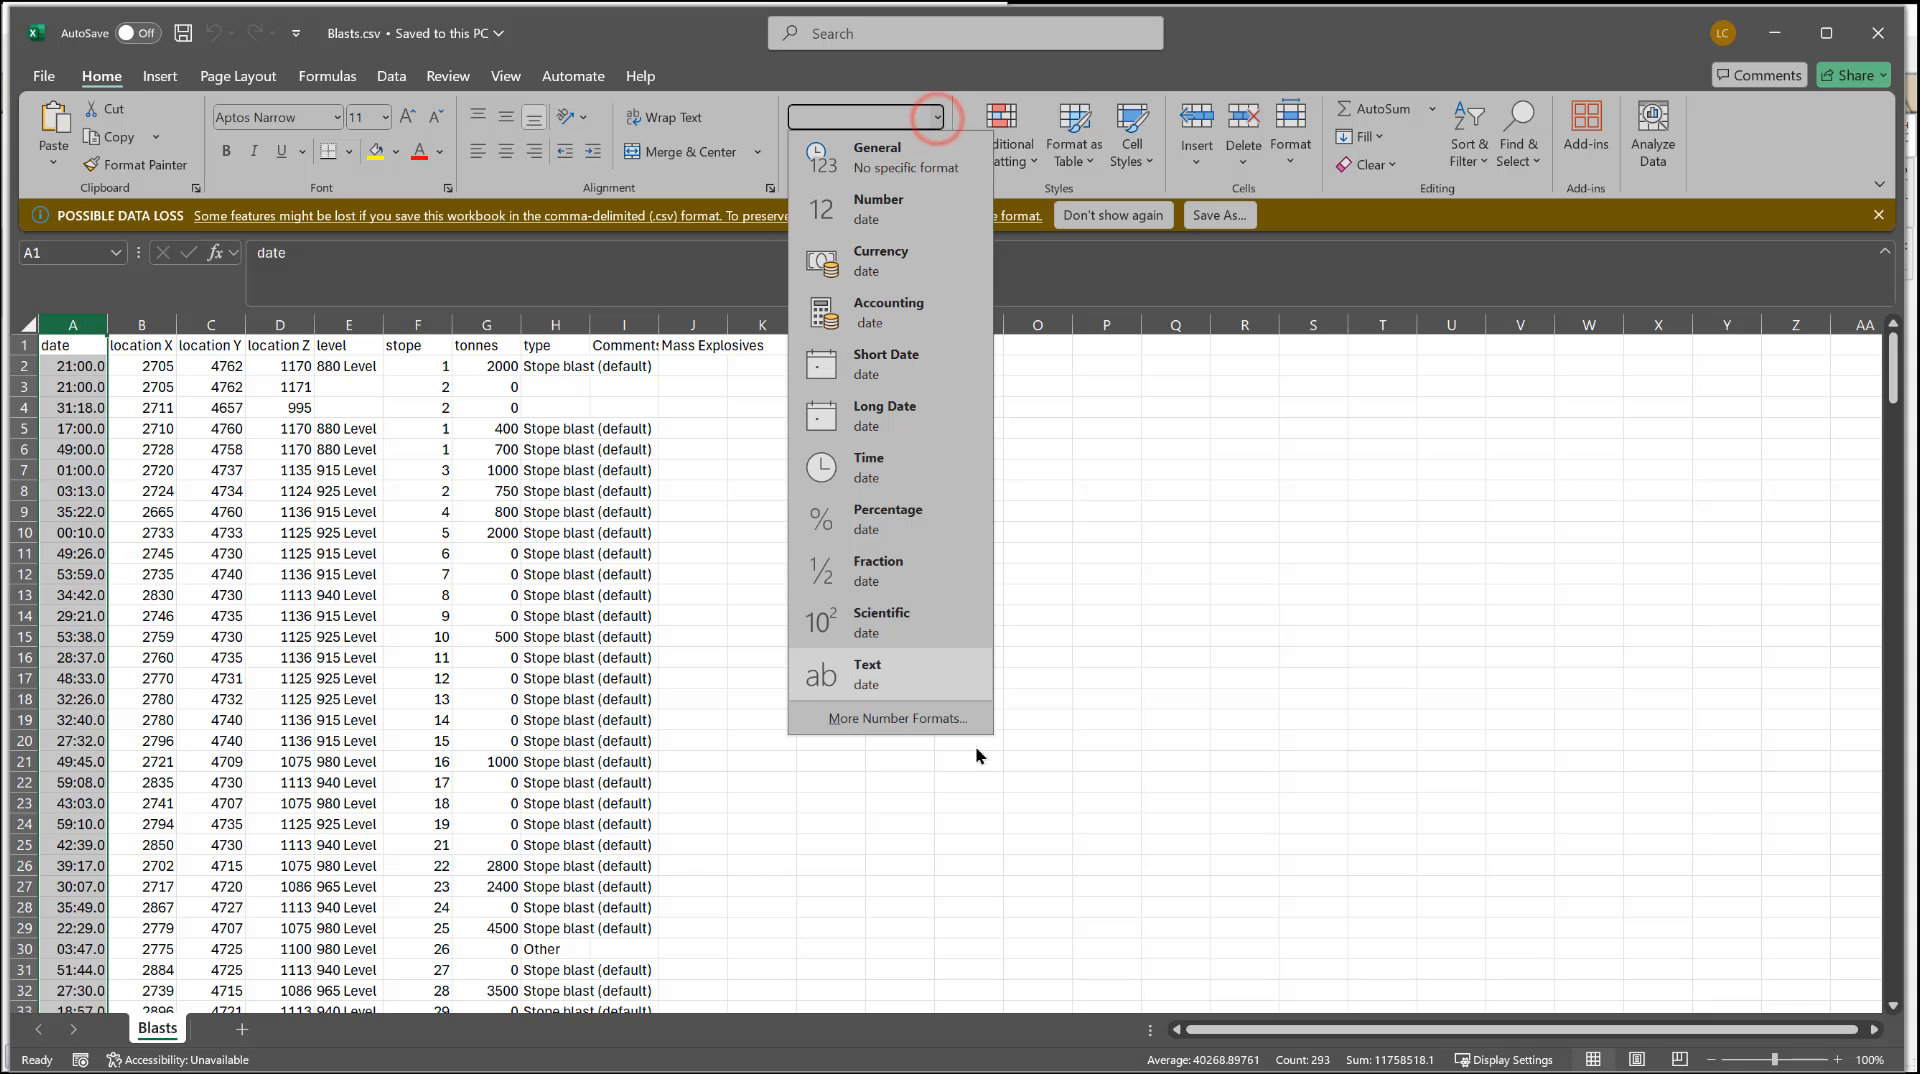Click the Format cells icon
Screen dimensions: 1920x1074
coord(1290,117)
